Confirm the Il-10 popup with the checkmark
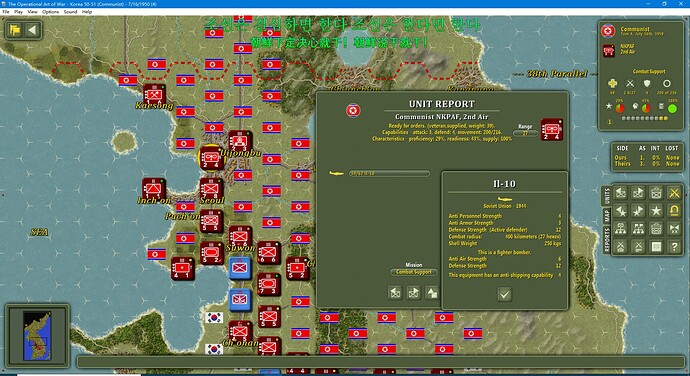 [x=504, y=294]
